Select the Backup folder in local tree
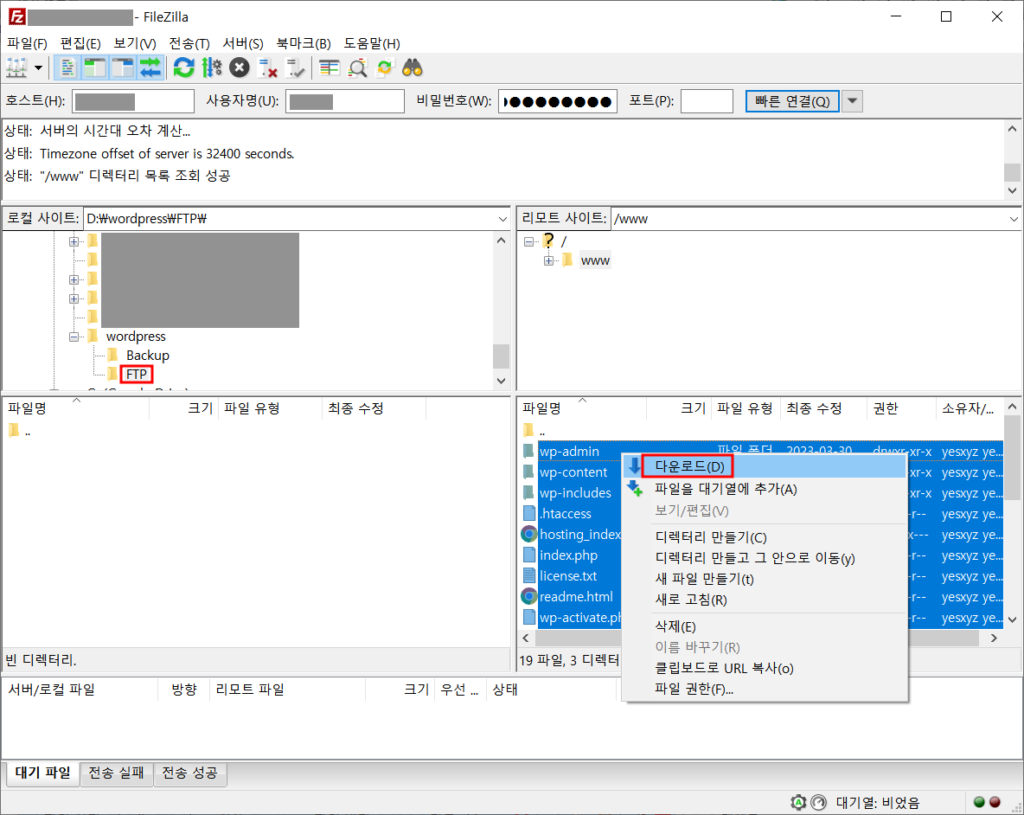The image size is (1024, 815). click(x=148, y=355)
